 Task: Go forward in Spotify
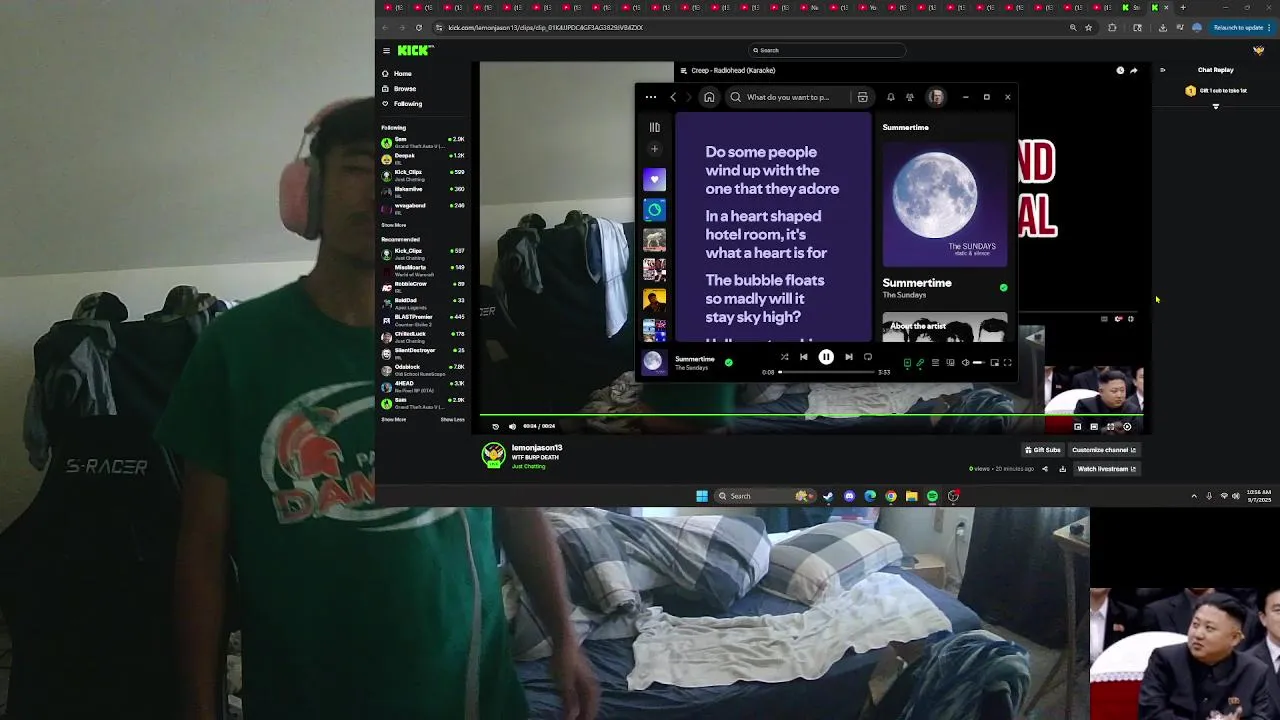[x=688, y=97]
